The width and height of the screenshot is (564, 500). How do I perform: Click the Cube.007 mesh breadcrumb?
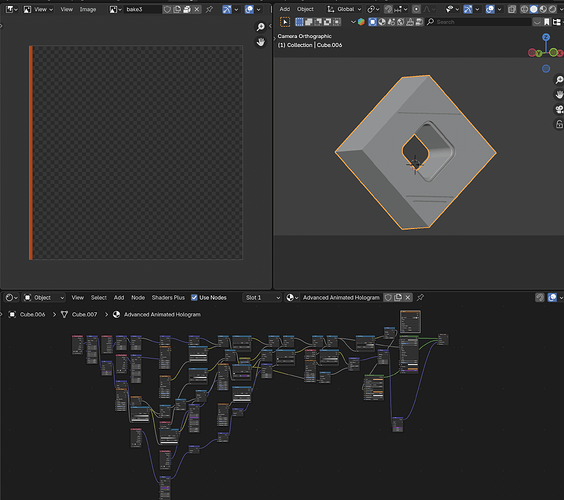coord(79,314)
